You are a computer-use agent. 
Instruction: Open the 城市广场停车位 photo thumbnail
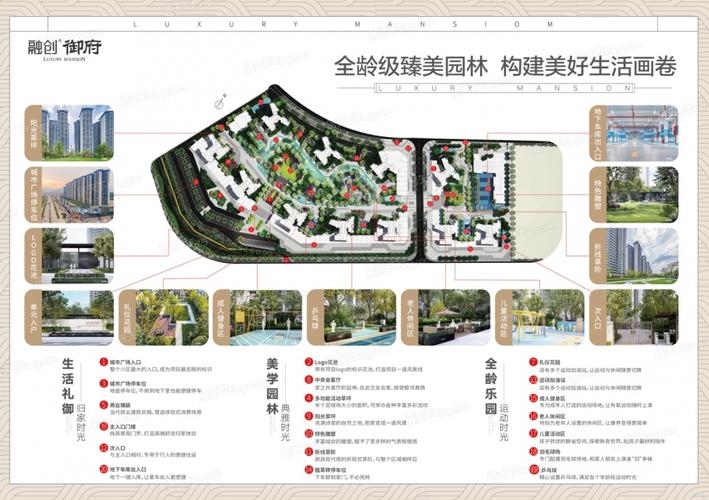69,195
